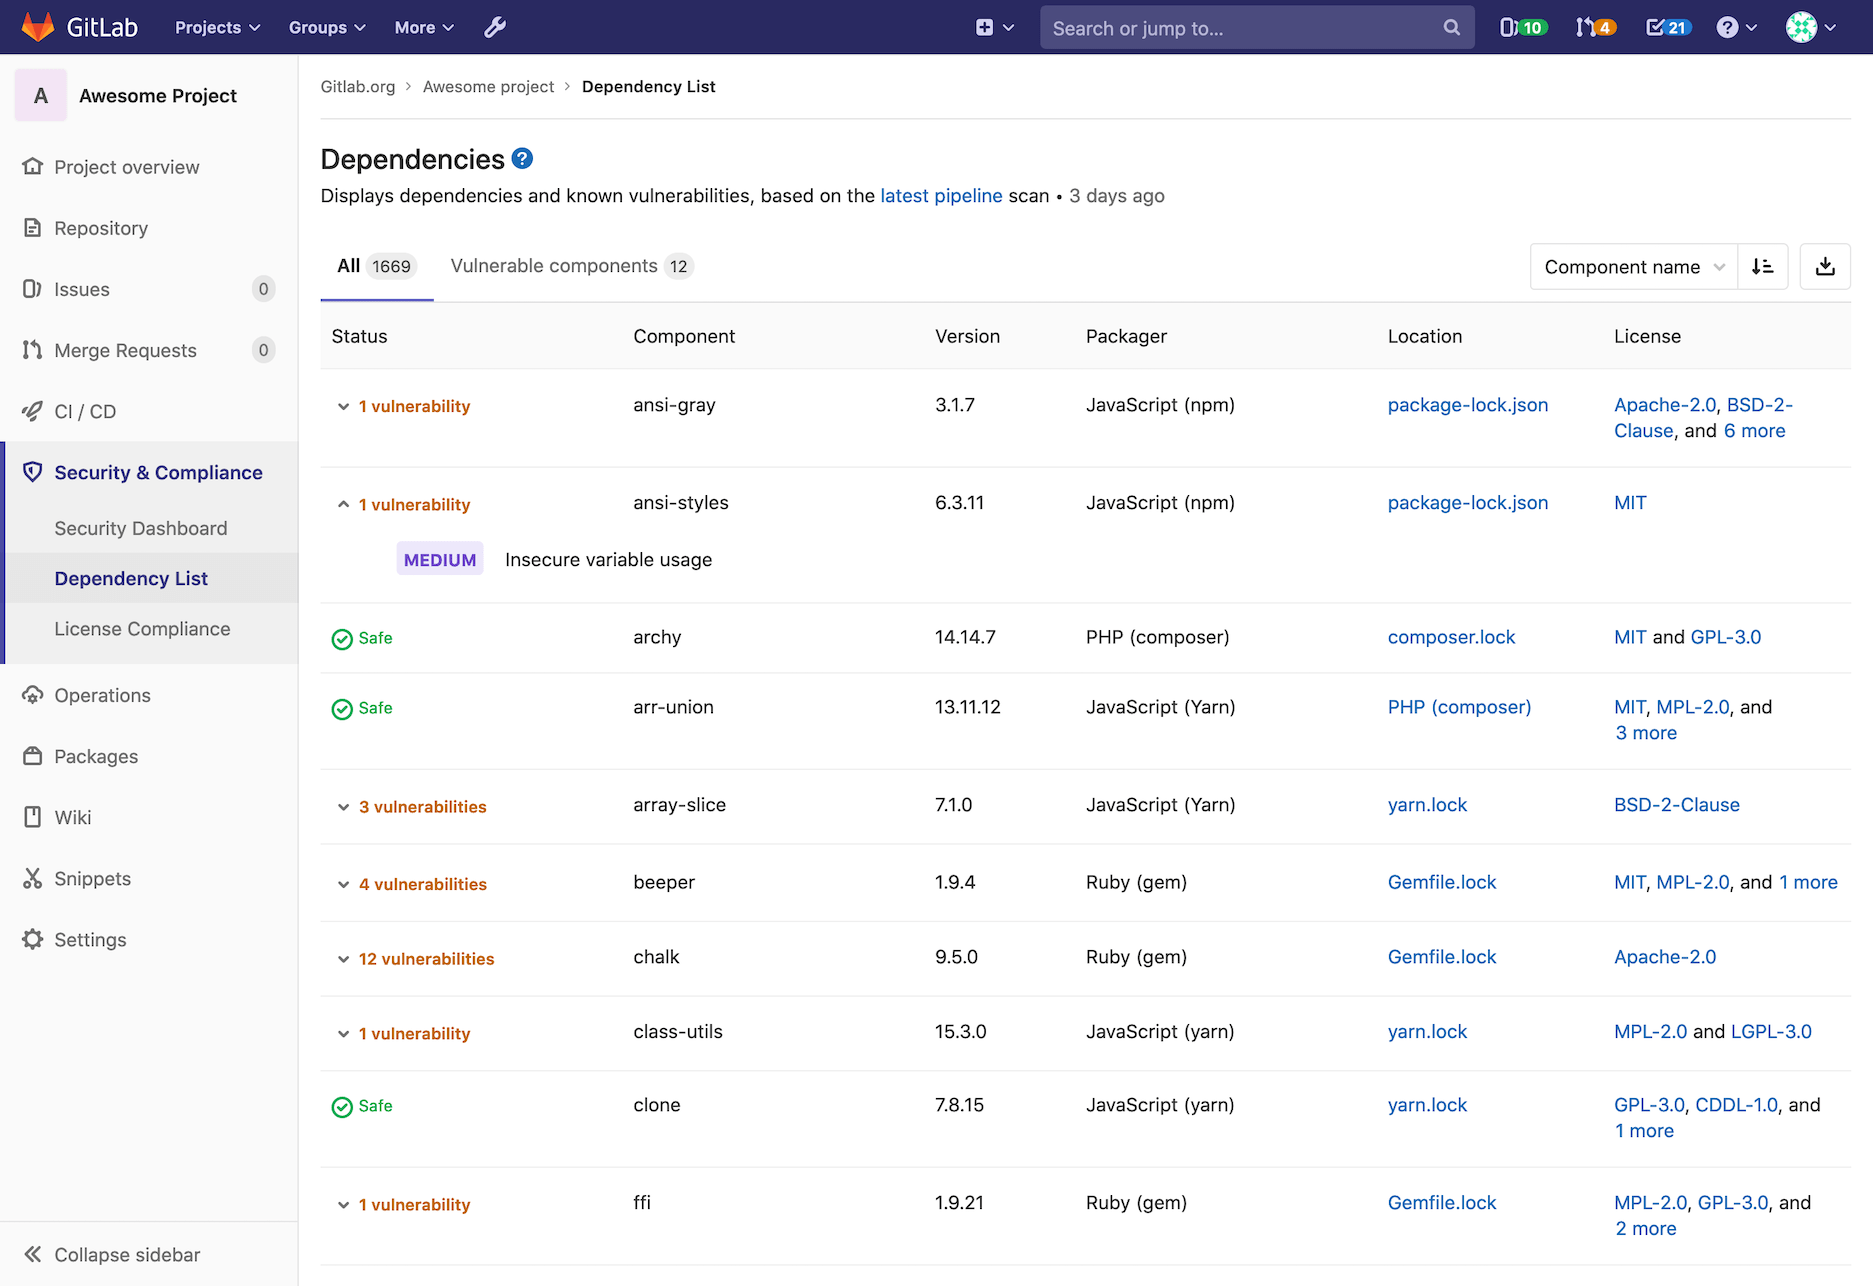This screenshot has height=1286, width=1873.
Task: Export the dependency list via download icon
Action: pyautogui.click(x=1825, y=266)
